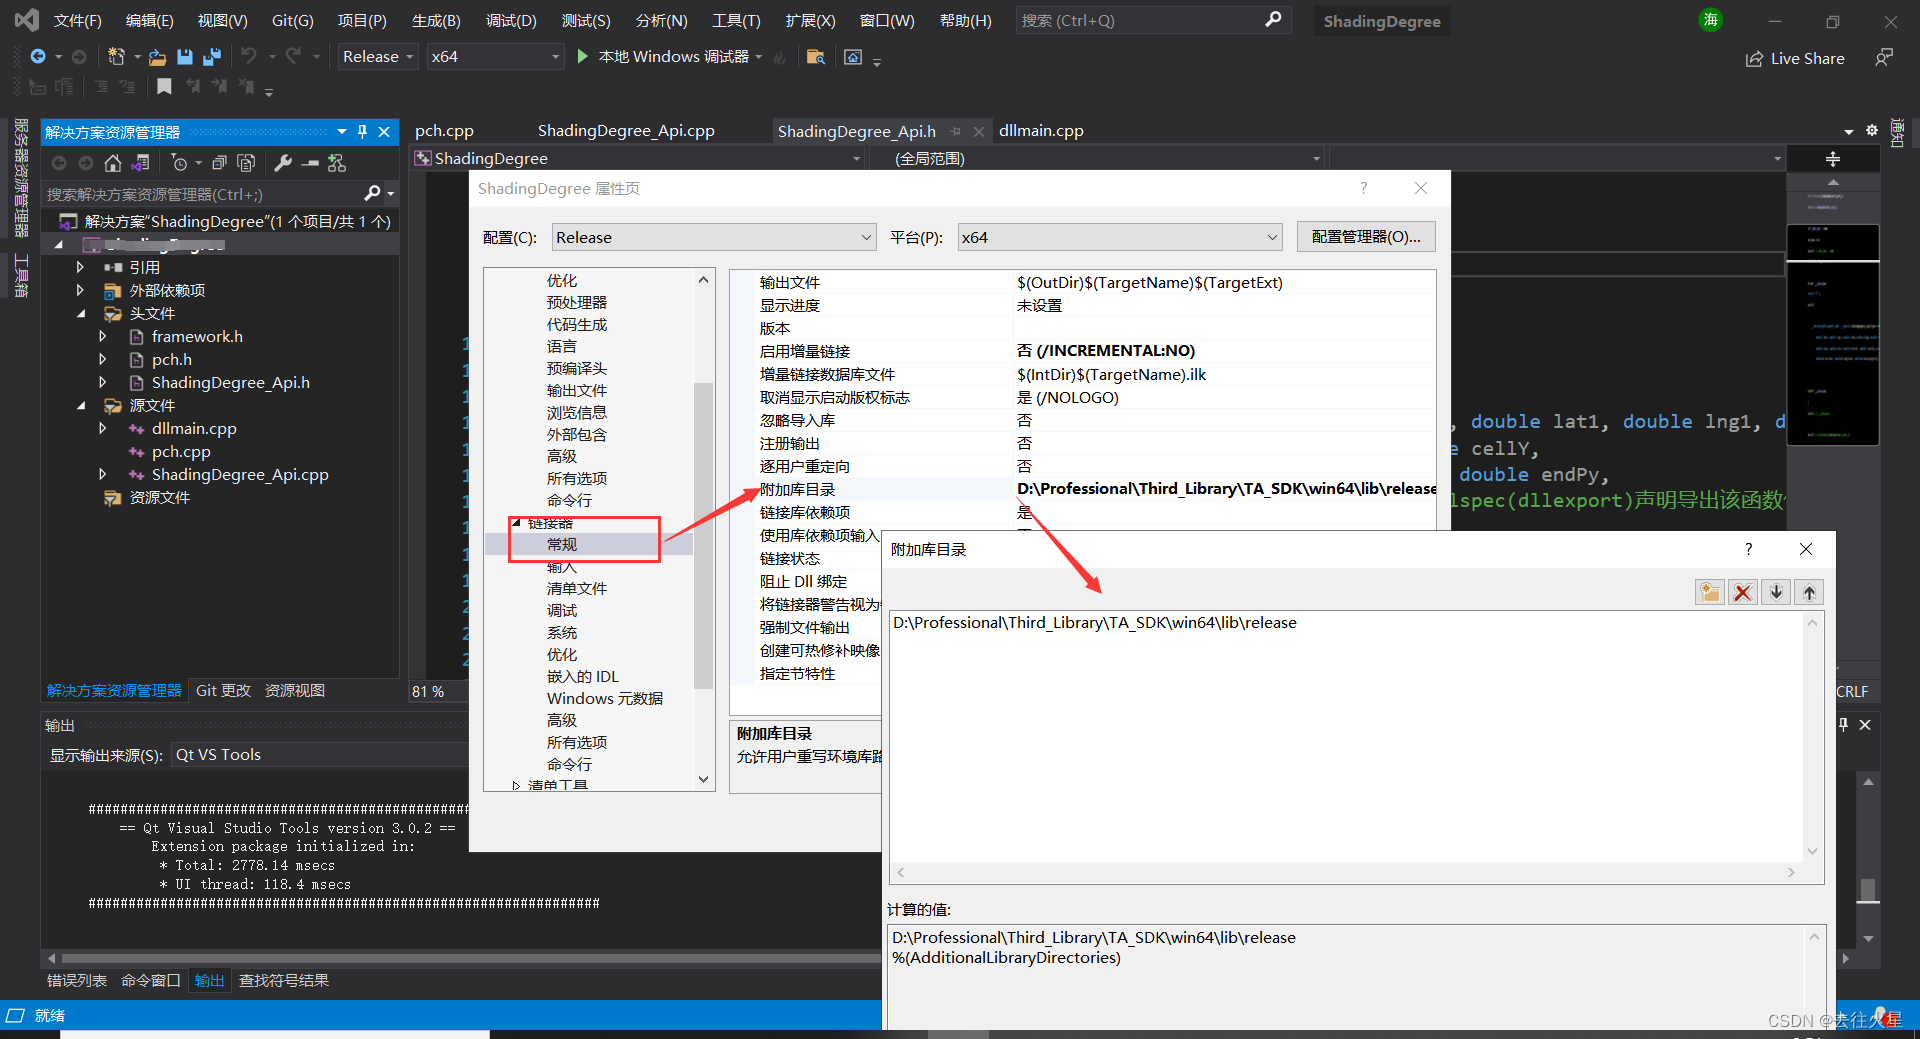Image resolution: width=1920 pixels, height=1039 pixels.
Task: Open the 扩展(X) menu
Action: [810, 20]
